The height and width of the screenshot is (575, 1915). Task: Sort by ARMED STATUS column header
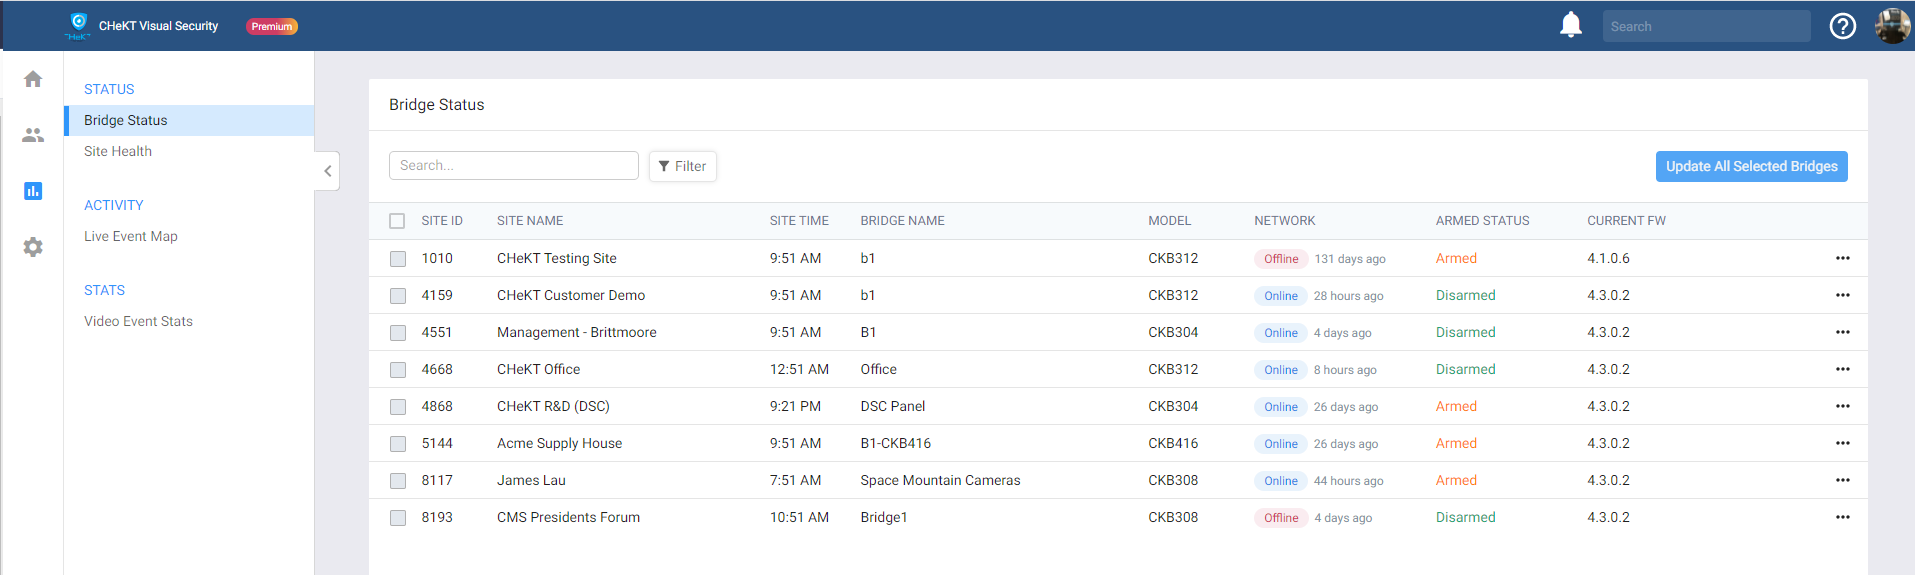[1482, 221]
